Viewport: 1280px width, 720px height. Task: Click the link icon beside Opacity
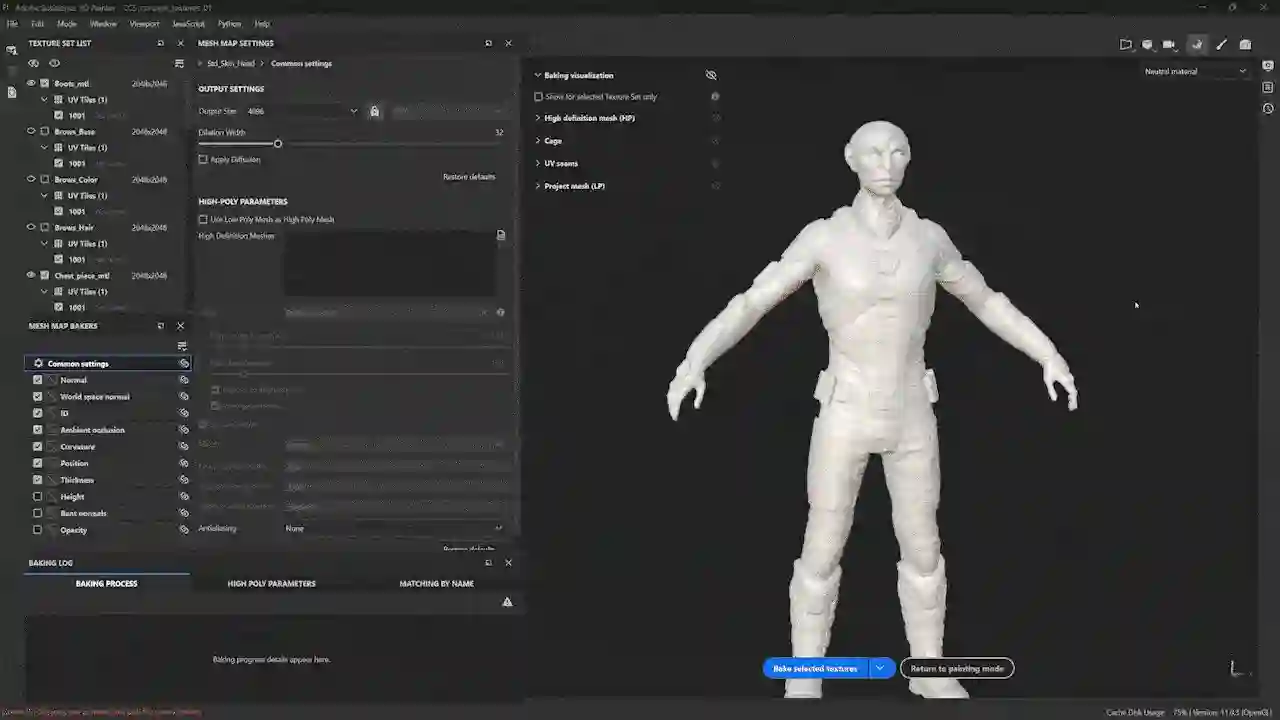coord(184,530)
